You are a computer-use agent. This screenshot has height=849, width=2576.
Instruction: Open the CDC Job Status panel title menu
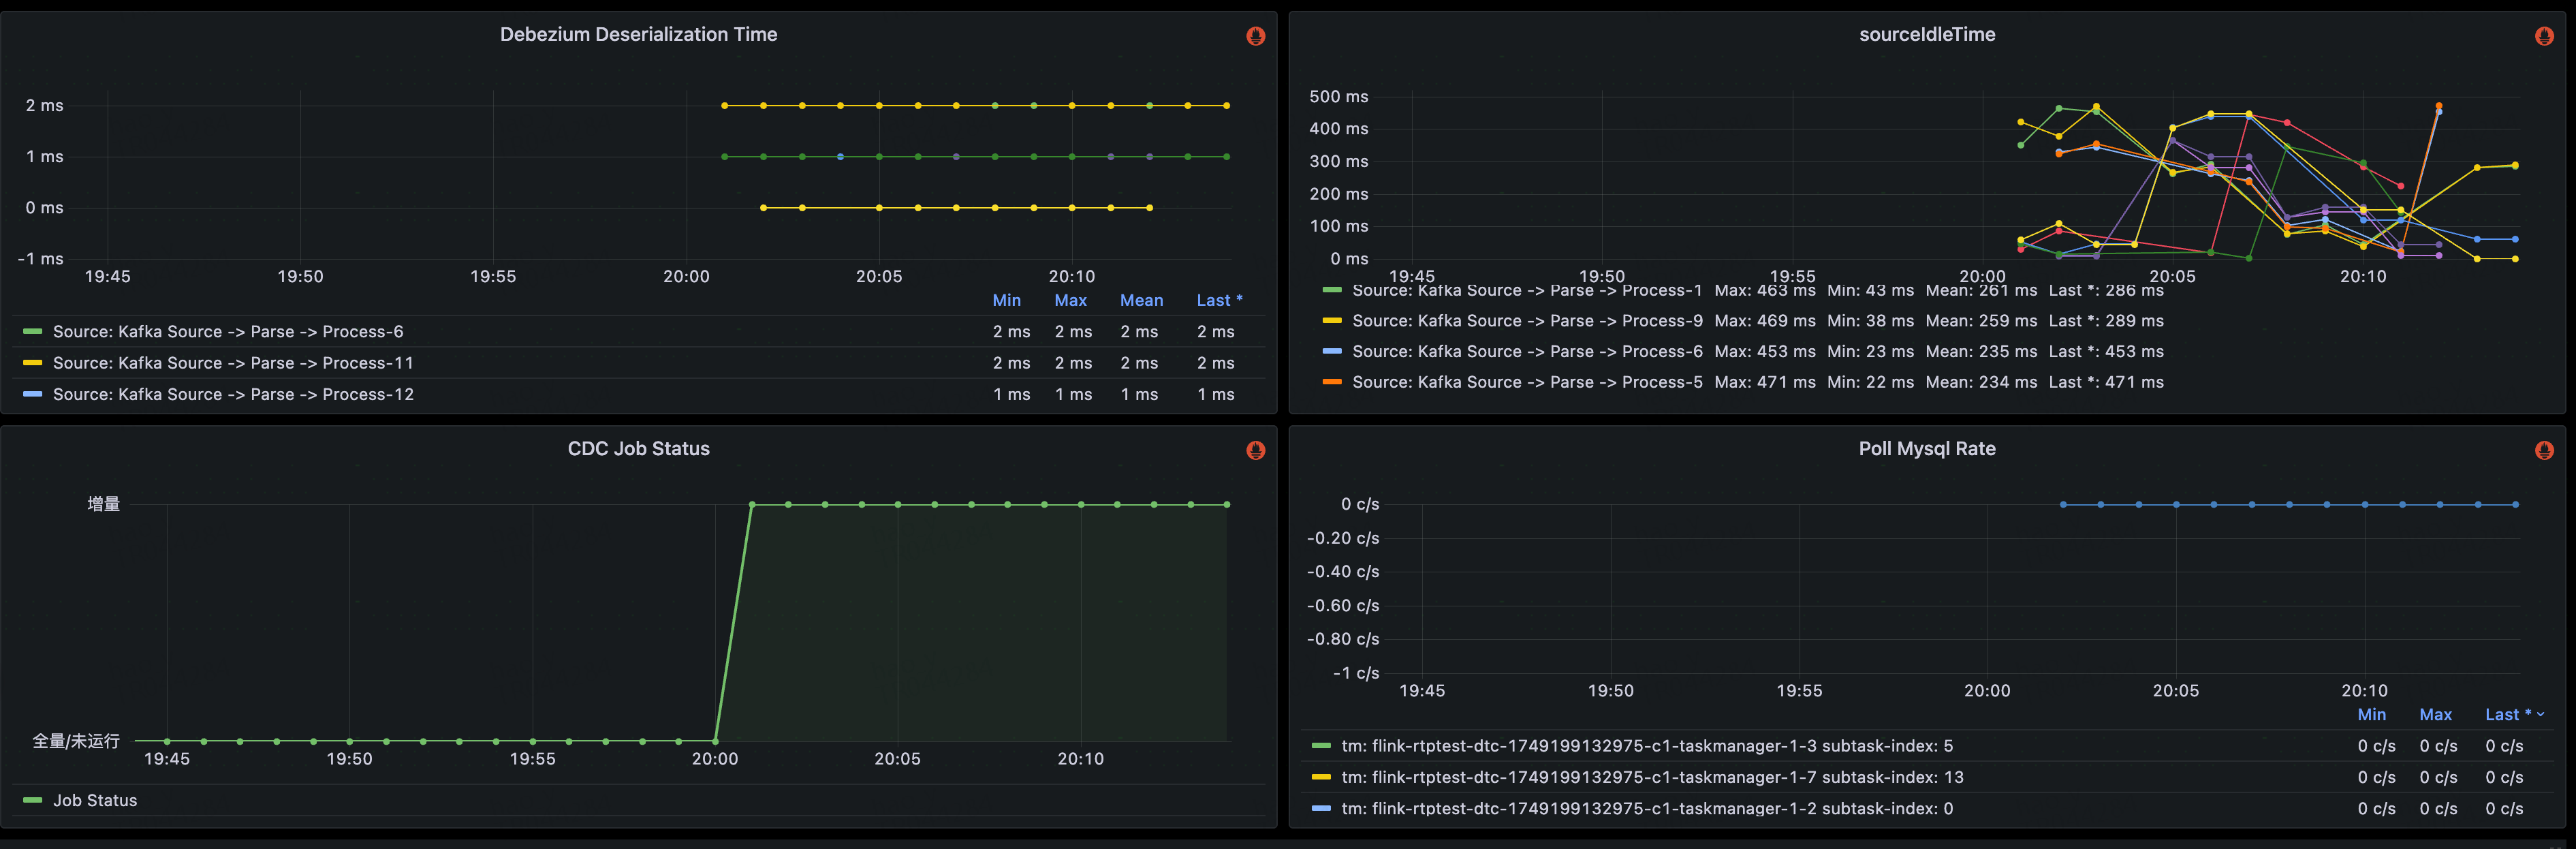[638, 449]
